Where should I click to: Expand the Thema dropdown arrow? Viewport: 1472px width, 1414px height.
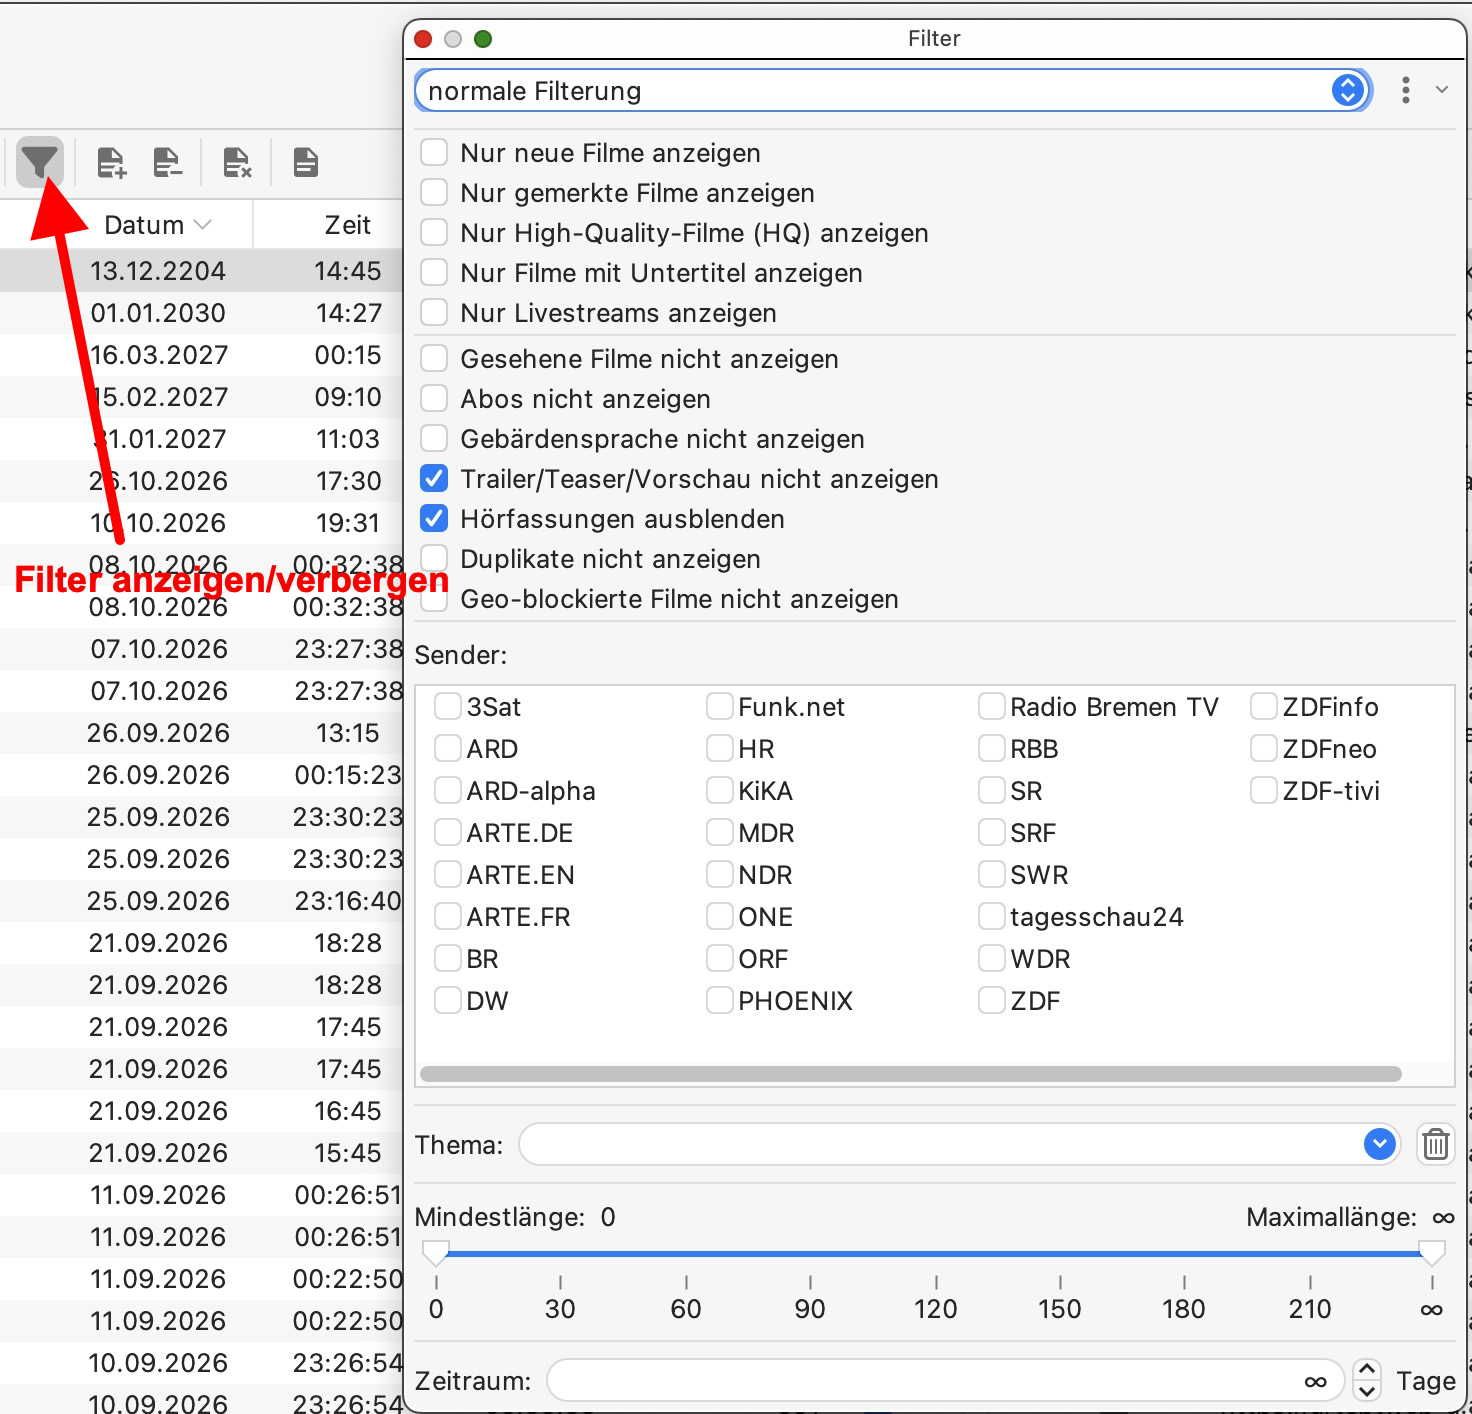(1379, 1143)
